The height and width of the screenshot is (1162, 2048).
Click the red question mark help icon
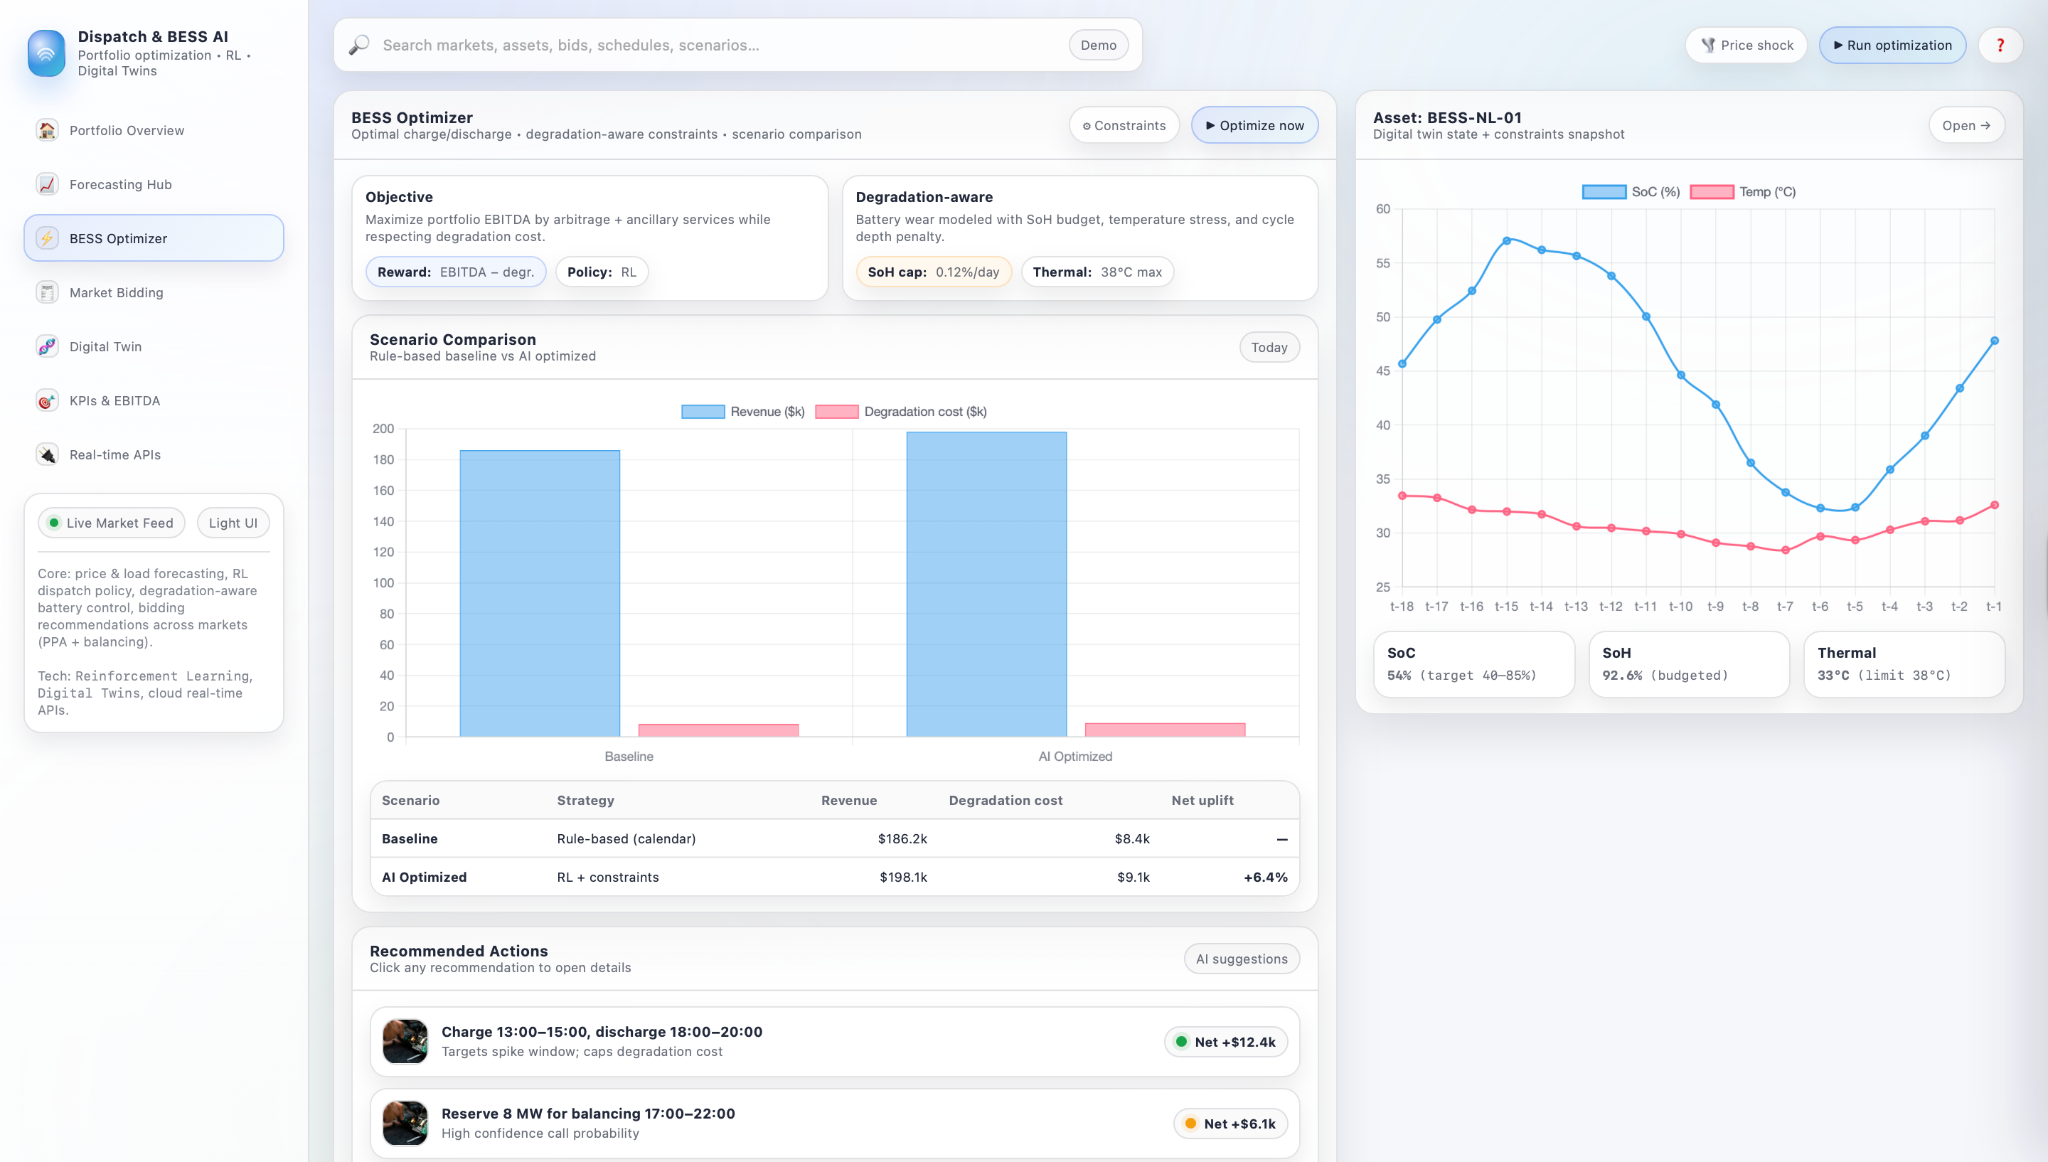[x=2000, y=45]
